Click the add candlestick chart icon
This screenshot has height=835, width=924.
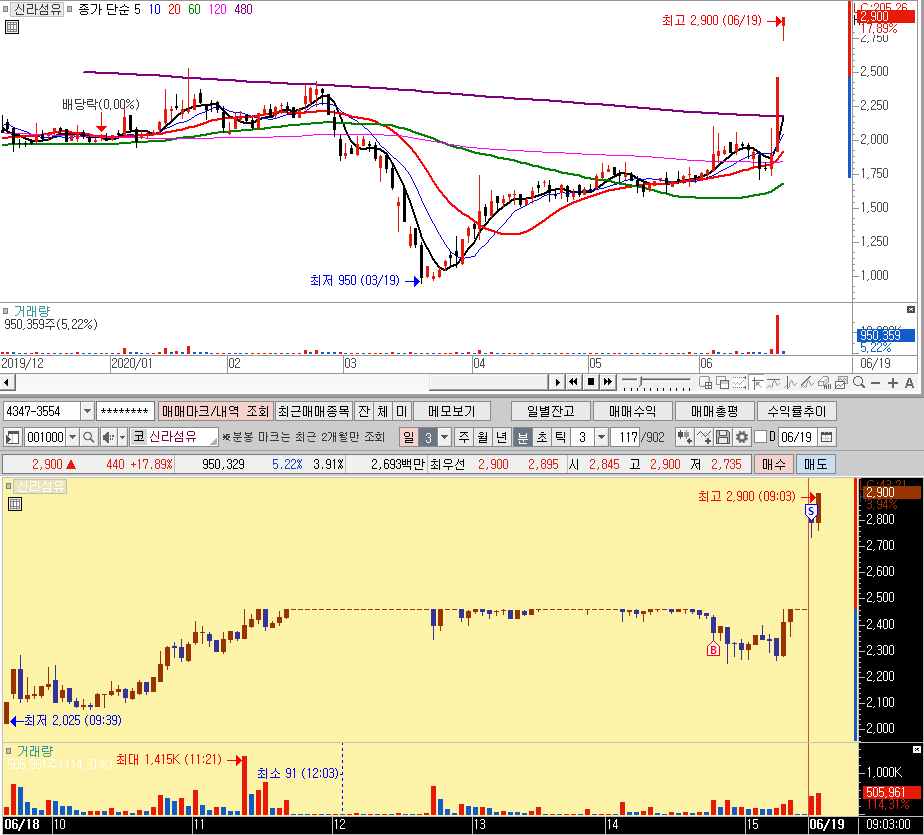click(x=684, y=437)
